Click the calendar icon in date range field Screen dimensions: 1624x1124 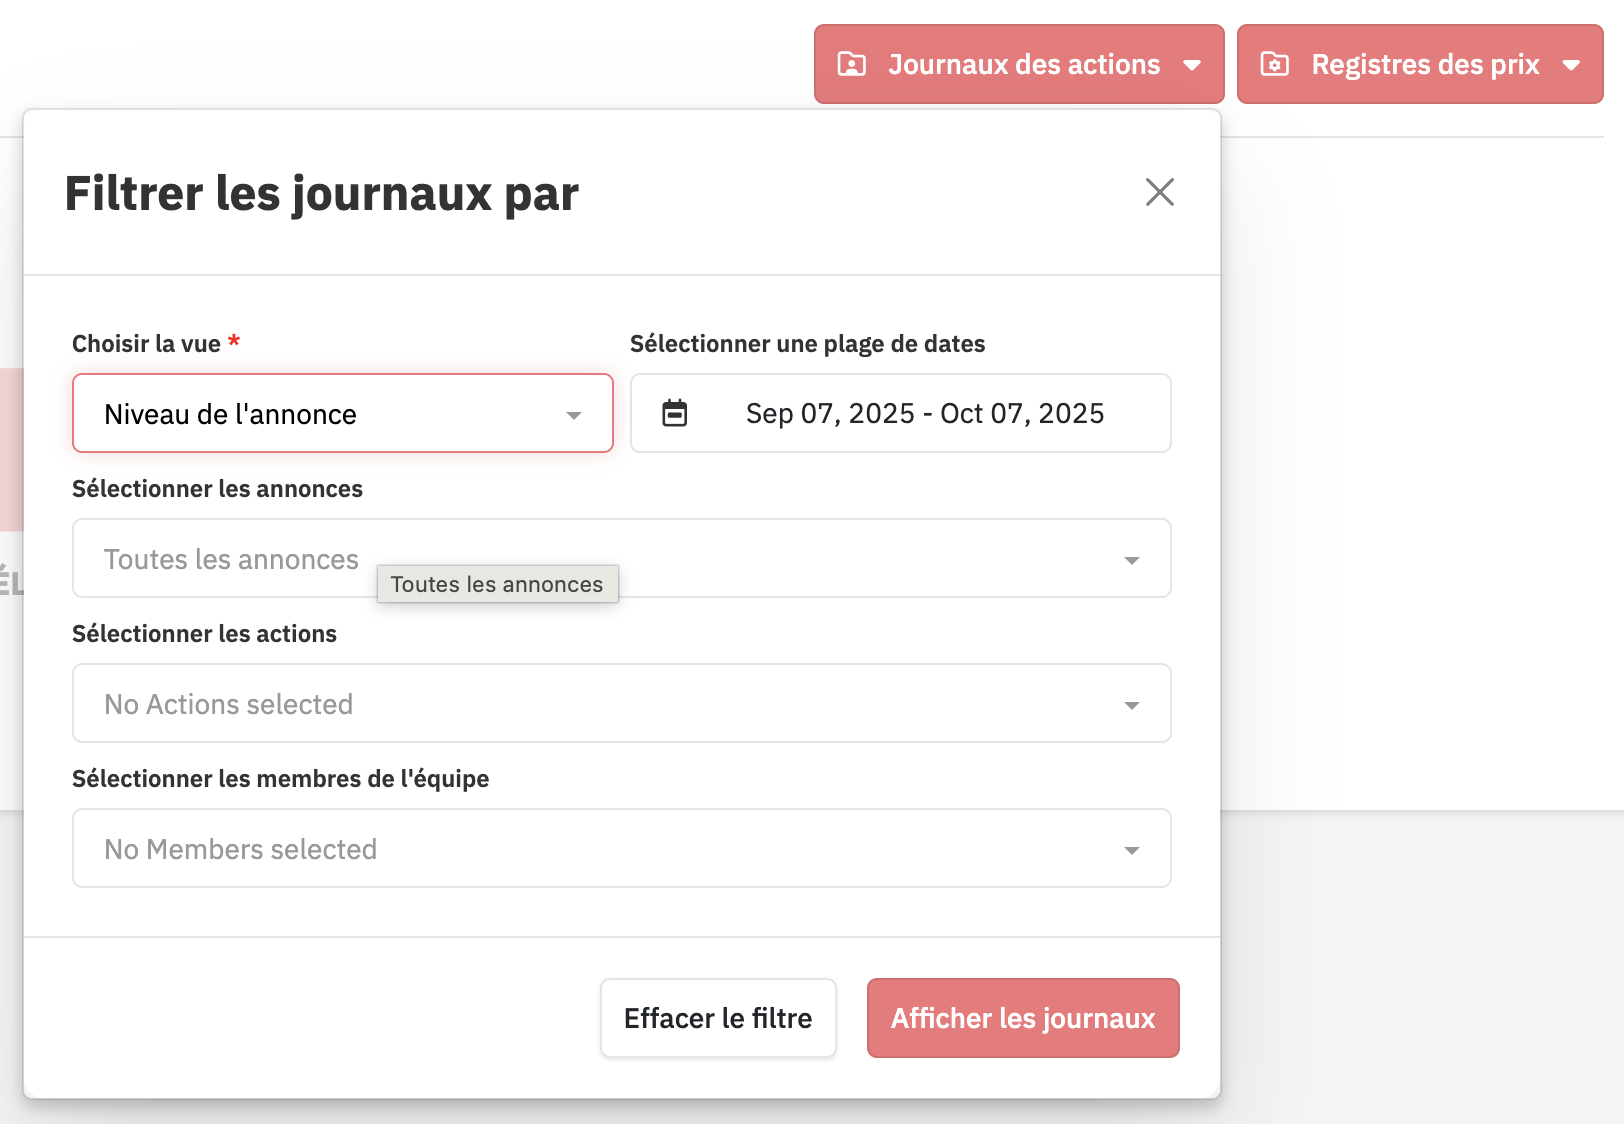point(675,413)
